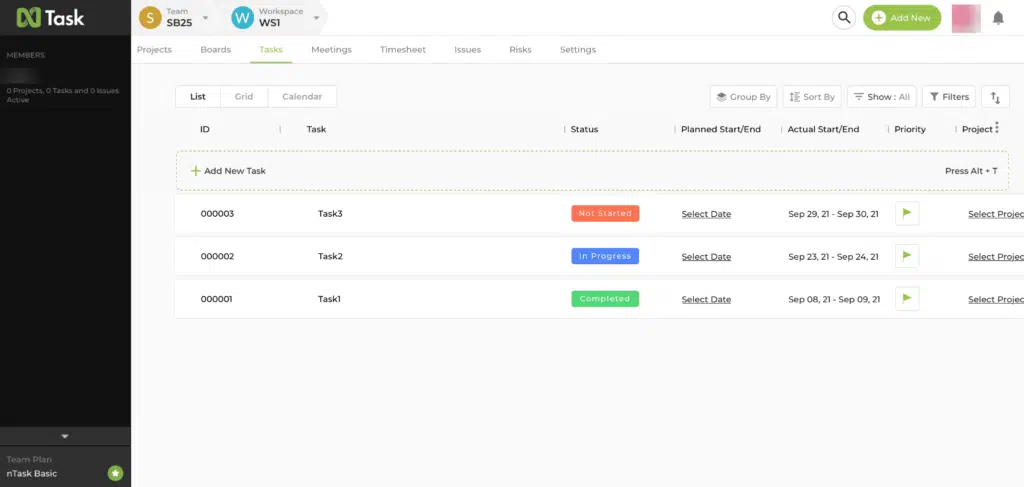
Task: Click the Priority column header
Action: click(910, 129)
